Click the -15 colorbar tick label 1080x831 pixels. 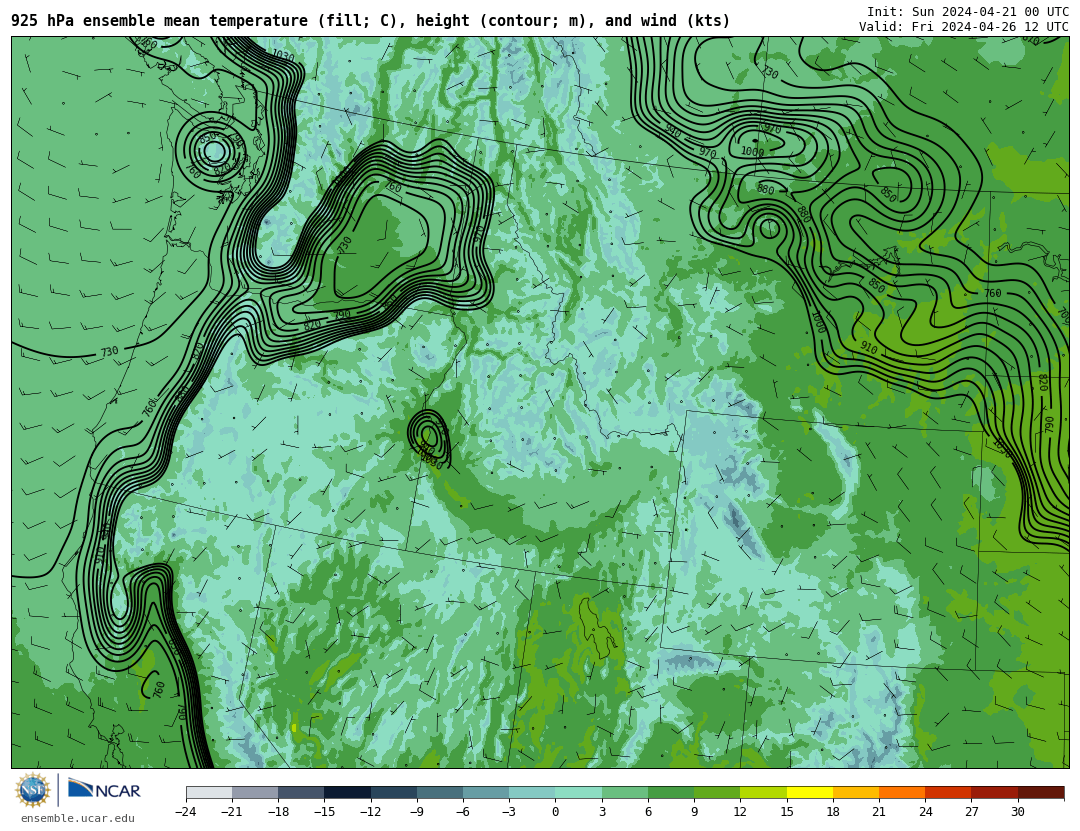[x=324, y=812]
